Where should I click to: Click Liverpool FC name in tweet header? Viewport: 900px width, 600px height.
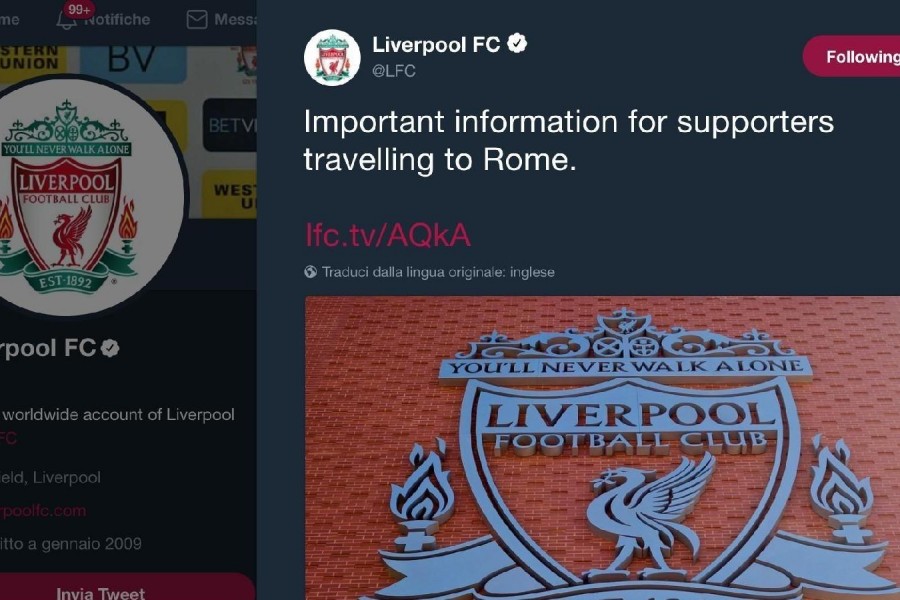click(436, 44)
